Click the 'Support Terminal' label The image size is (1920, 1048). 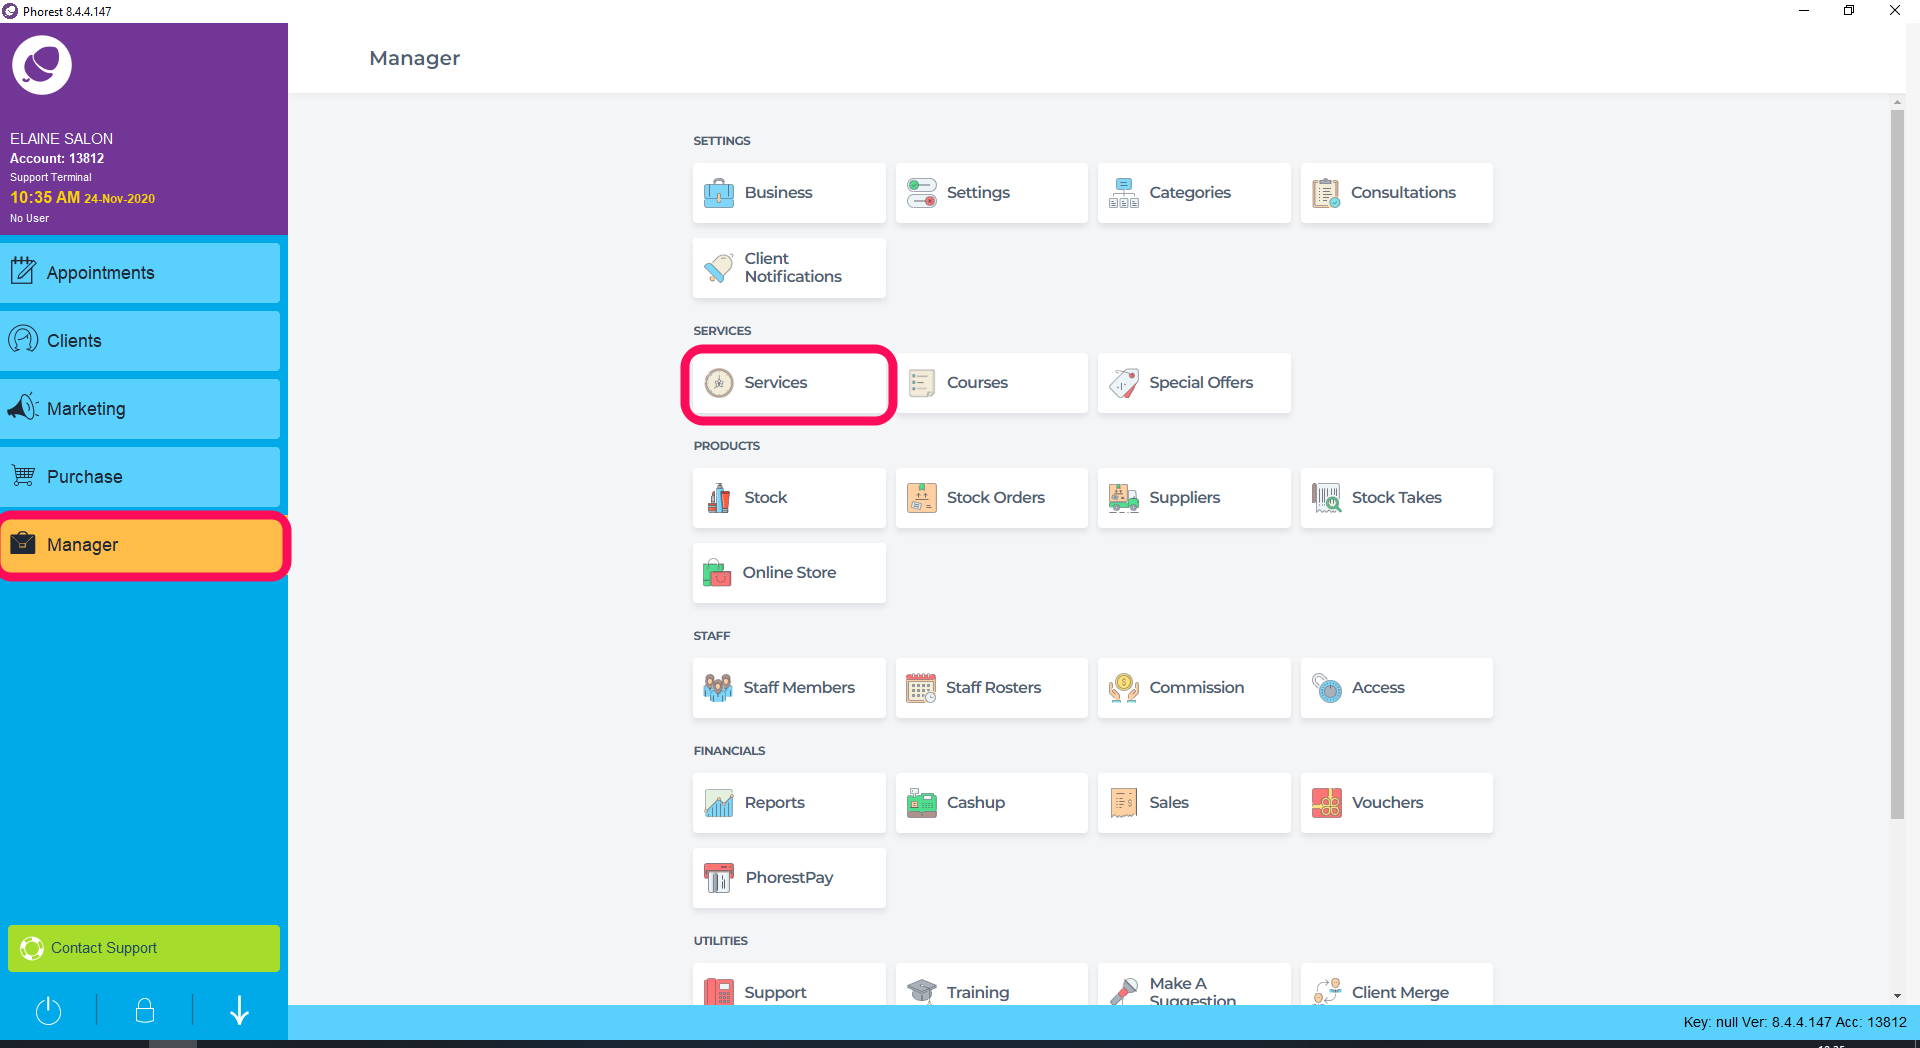tap(51, 177)
